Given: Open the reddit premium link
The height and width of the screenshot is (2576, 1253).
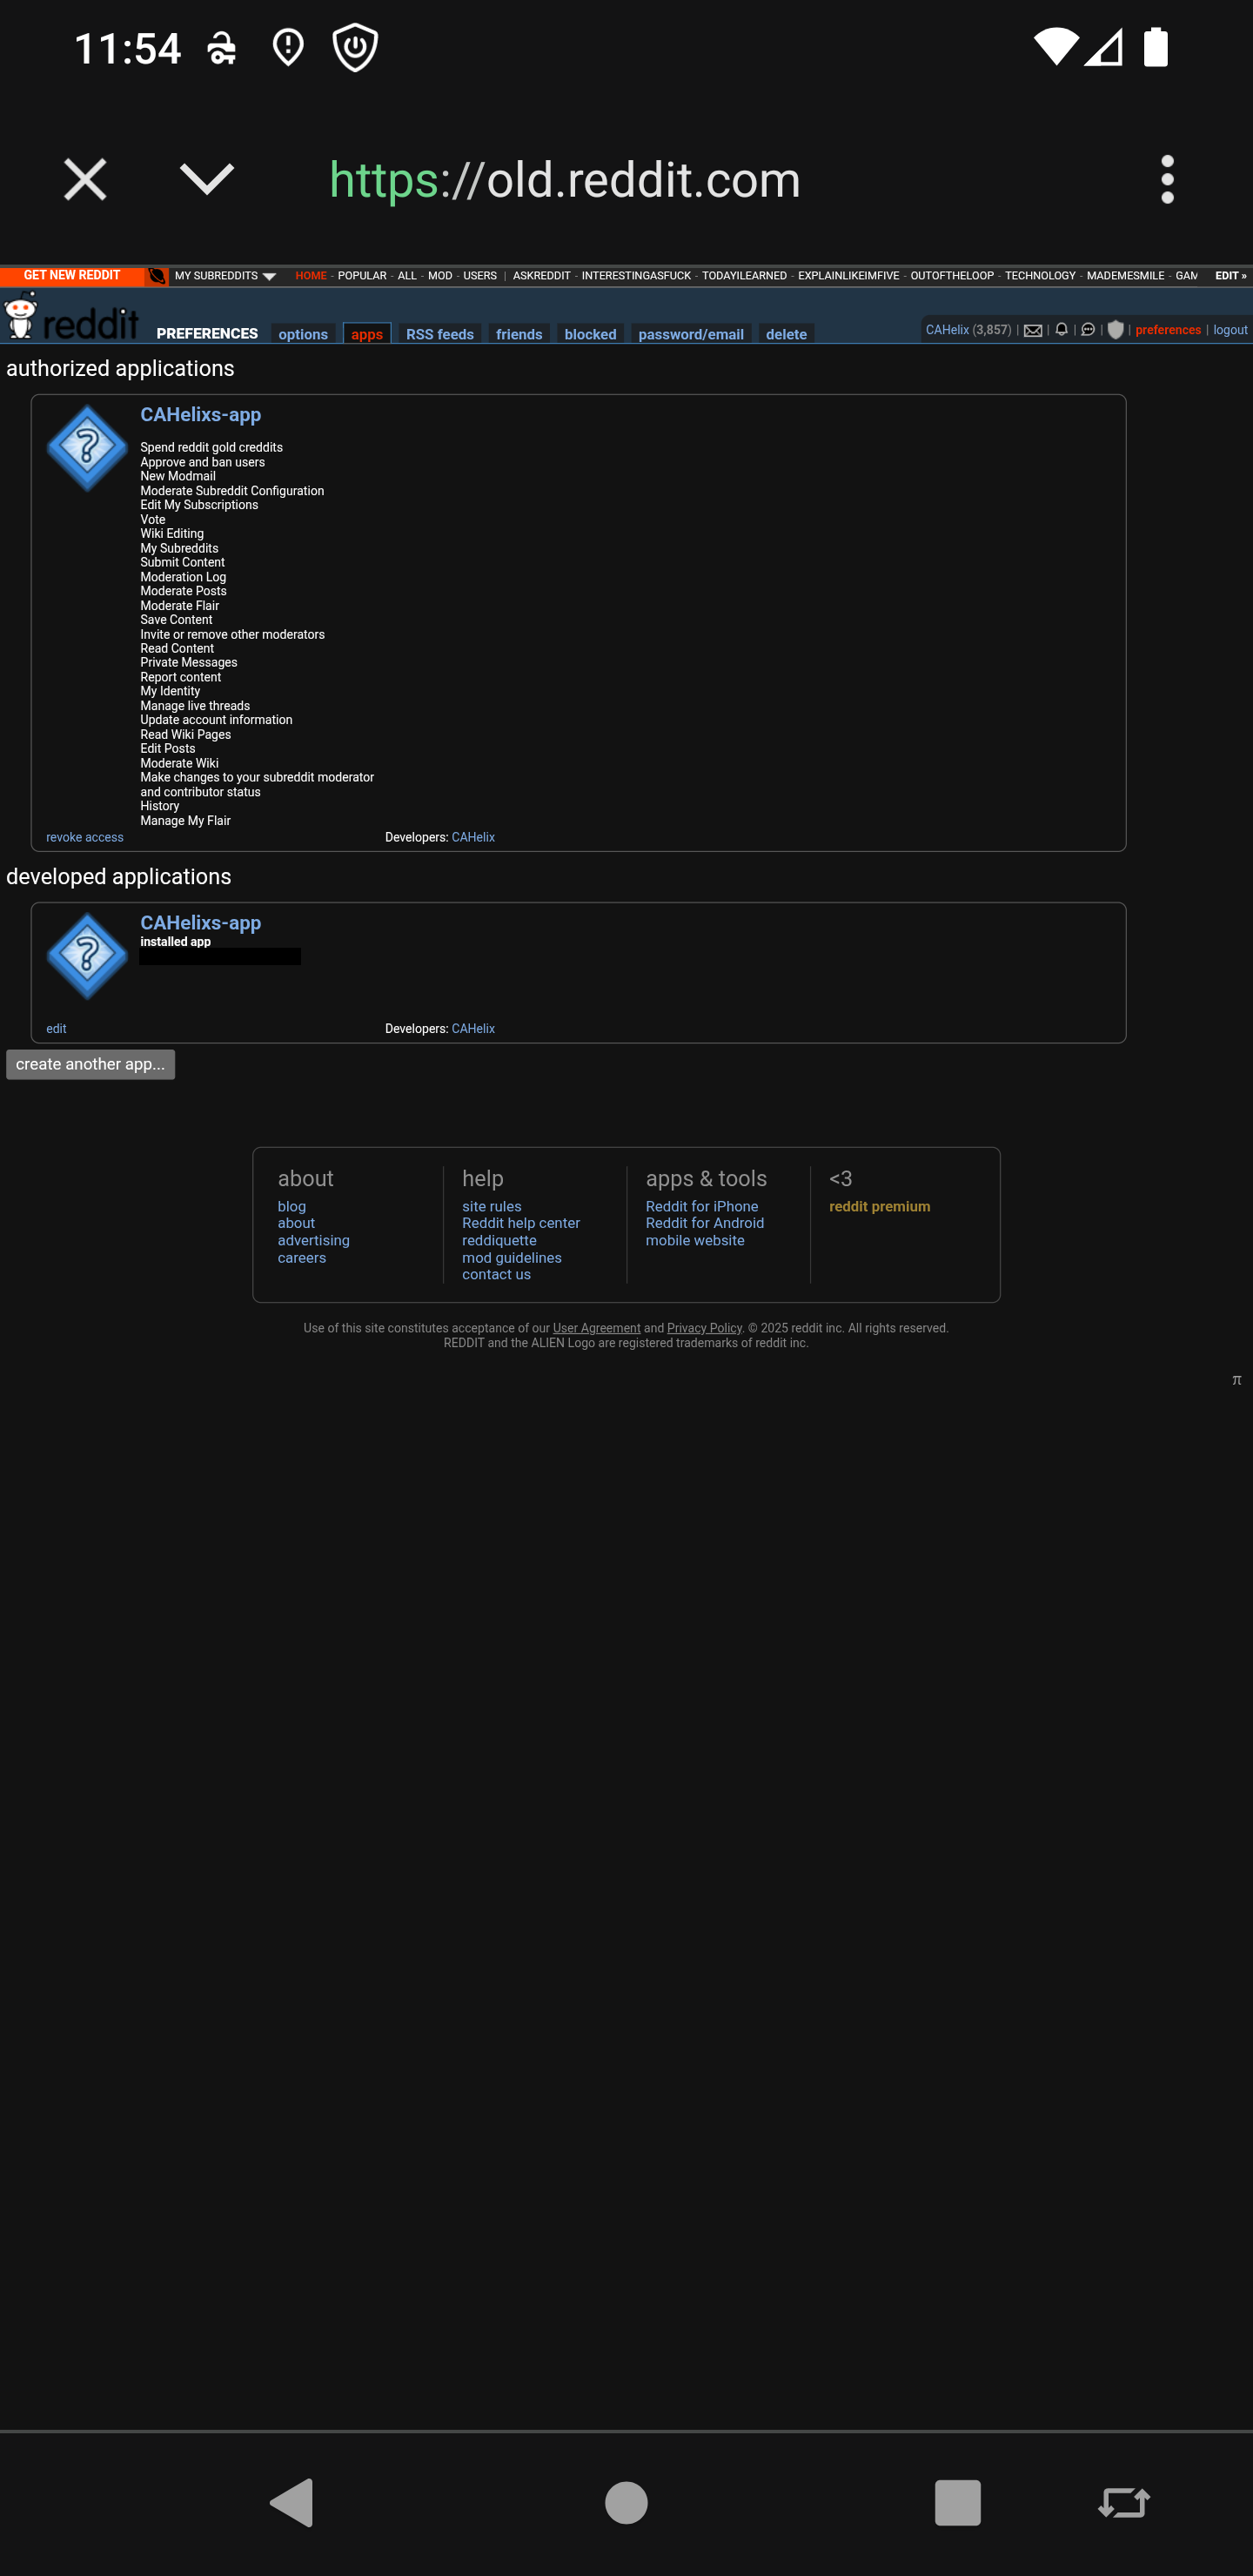Looking at the screenshot, I should click(x=880, y=1206).
